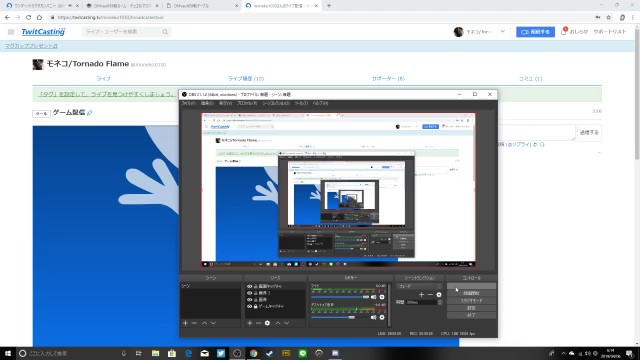Open the フェード transition dropdown in OBS
Screen dimensions: 640x360
pyautogui.click(x=420, y=286)
